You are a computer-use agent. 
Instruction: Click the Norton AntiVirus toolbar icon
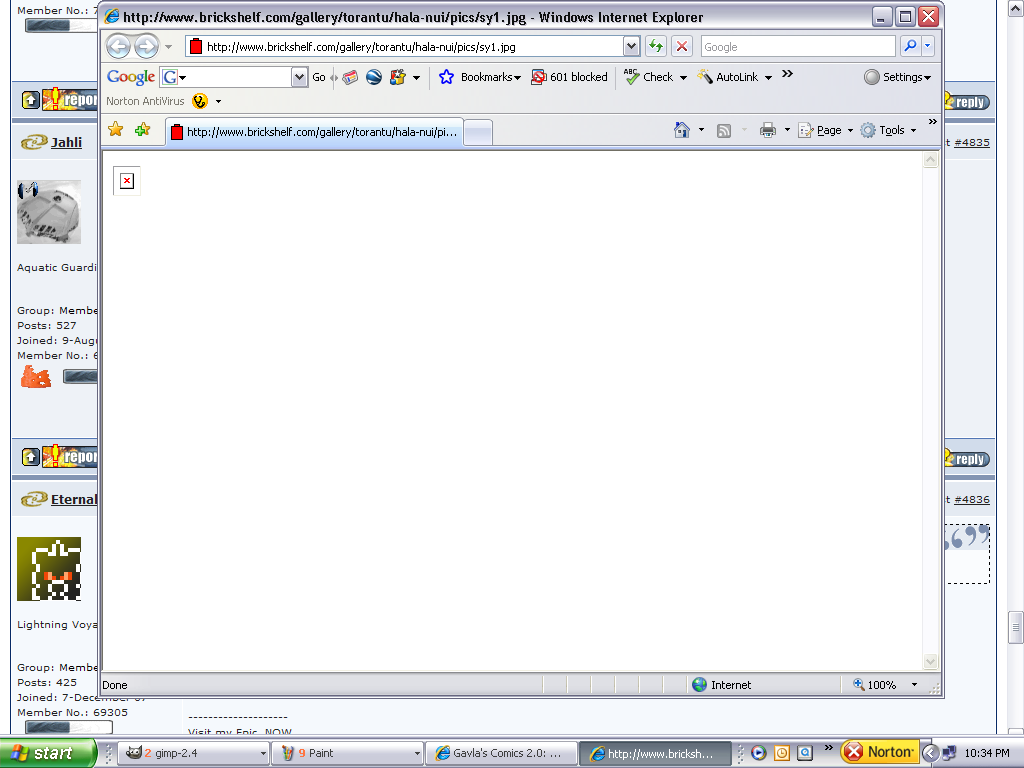[200, 101]
